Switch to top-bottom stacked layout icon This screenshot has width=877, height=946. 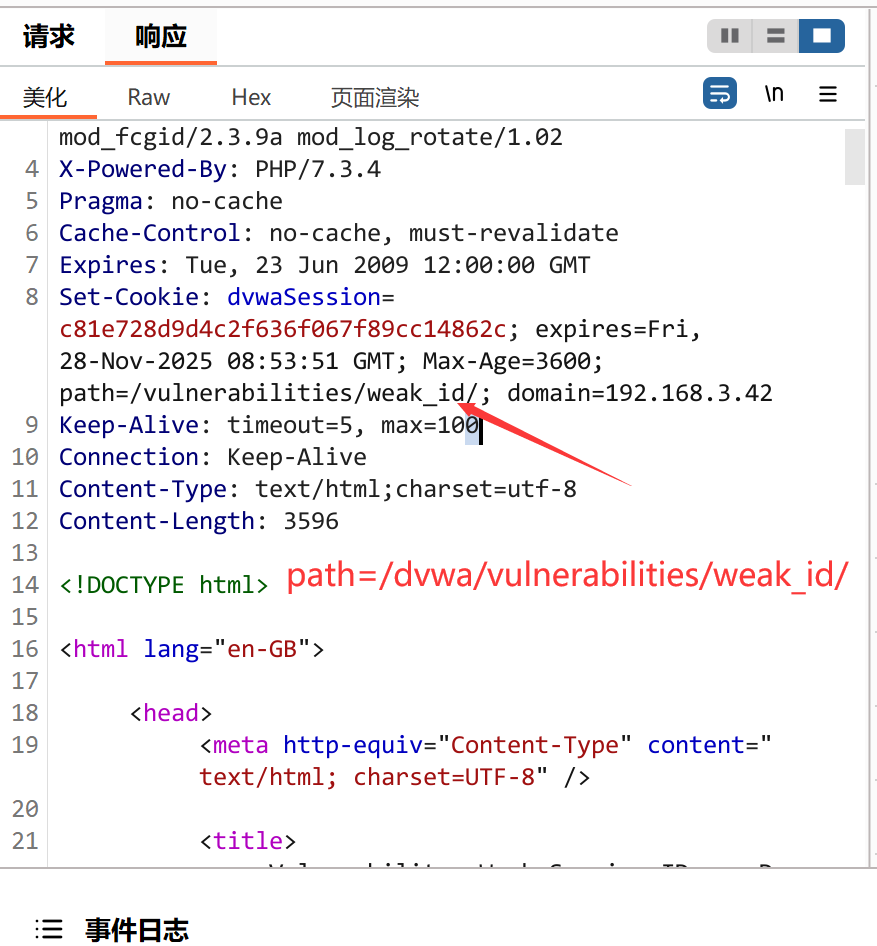776,36
